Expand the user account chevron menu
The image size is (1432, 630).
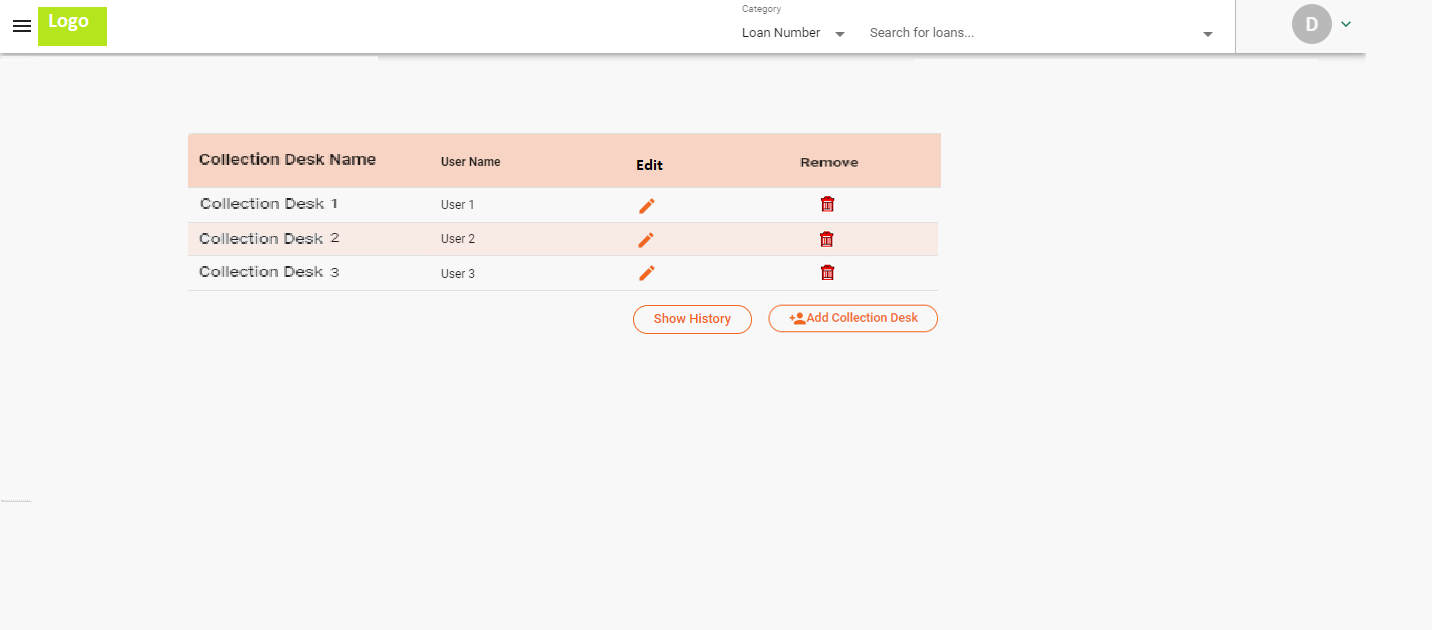pos(1346,24)
